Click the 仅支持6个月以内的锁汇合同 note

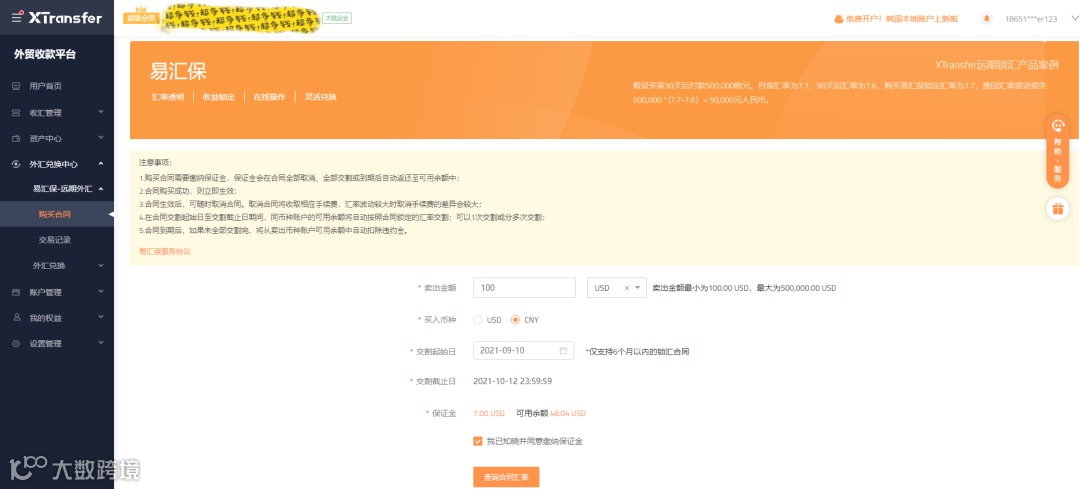637,351
